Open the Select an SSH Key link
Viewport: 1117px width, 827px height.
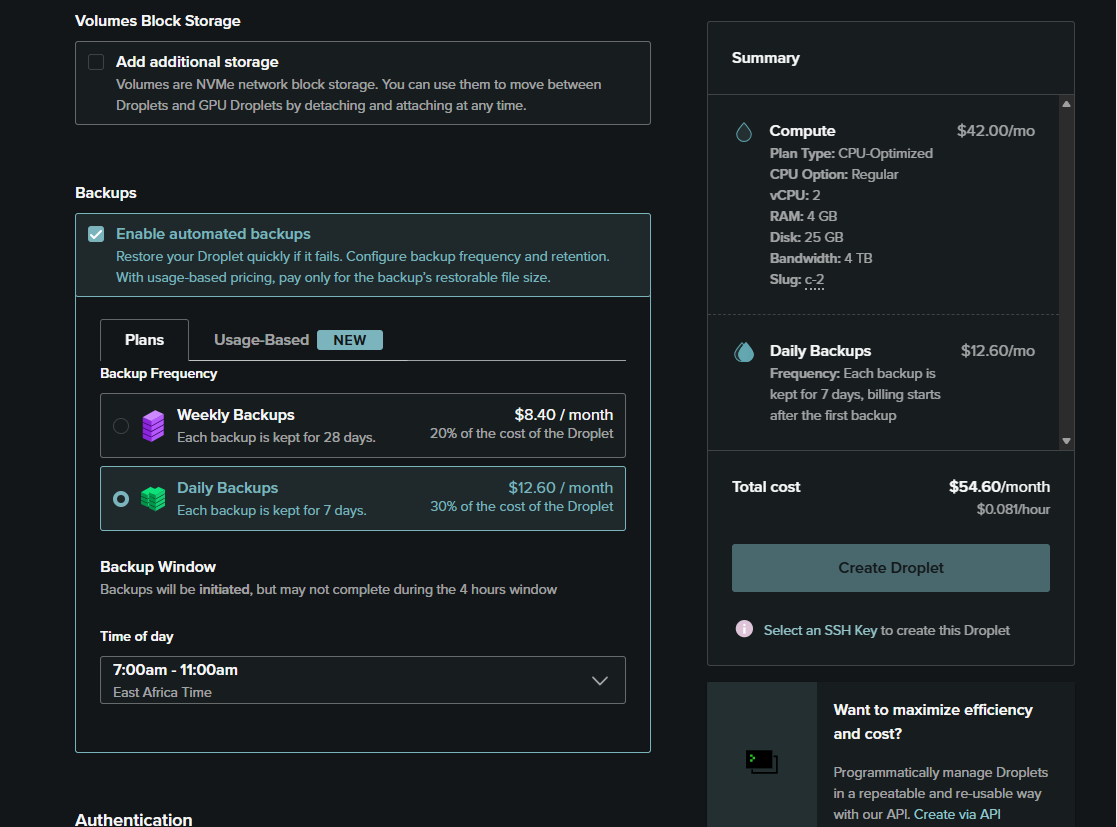point(820,630)
